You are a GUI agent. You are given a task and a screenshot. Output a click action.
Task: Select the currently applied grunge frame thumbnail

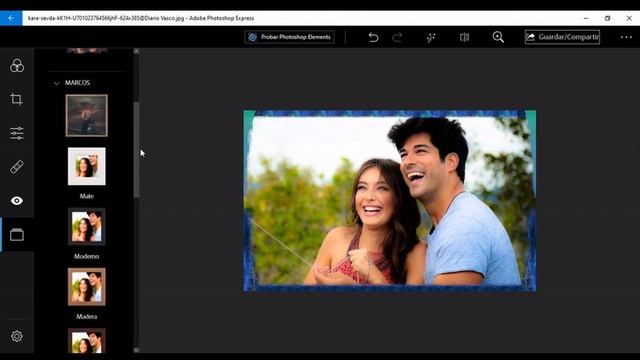coord(87,116)
